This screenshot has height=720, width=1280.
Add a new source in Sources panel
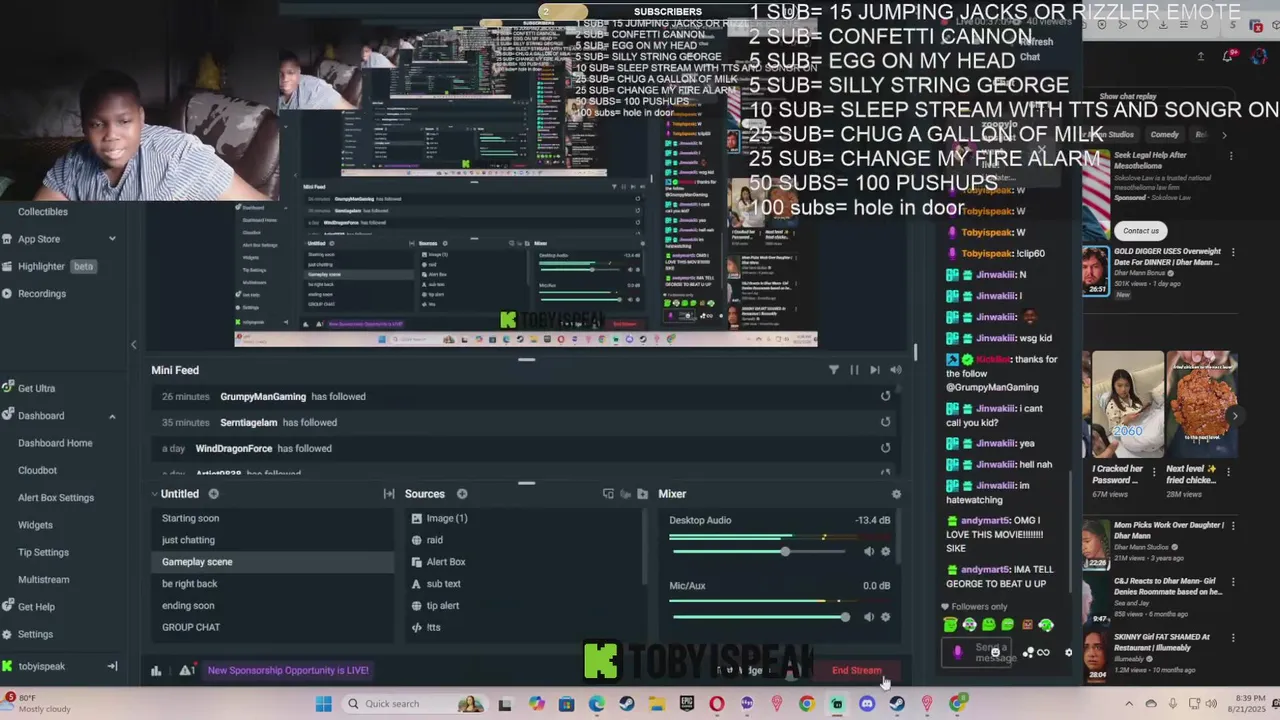click(x=462, y=494)
